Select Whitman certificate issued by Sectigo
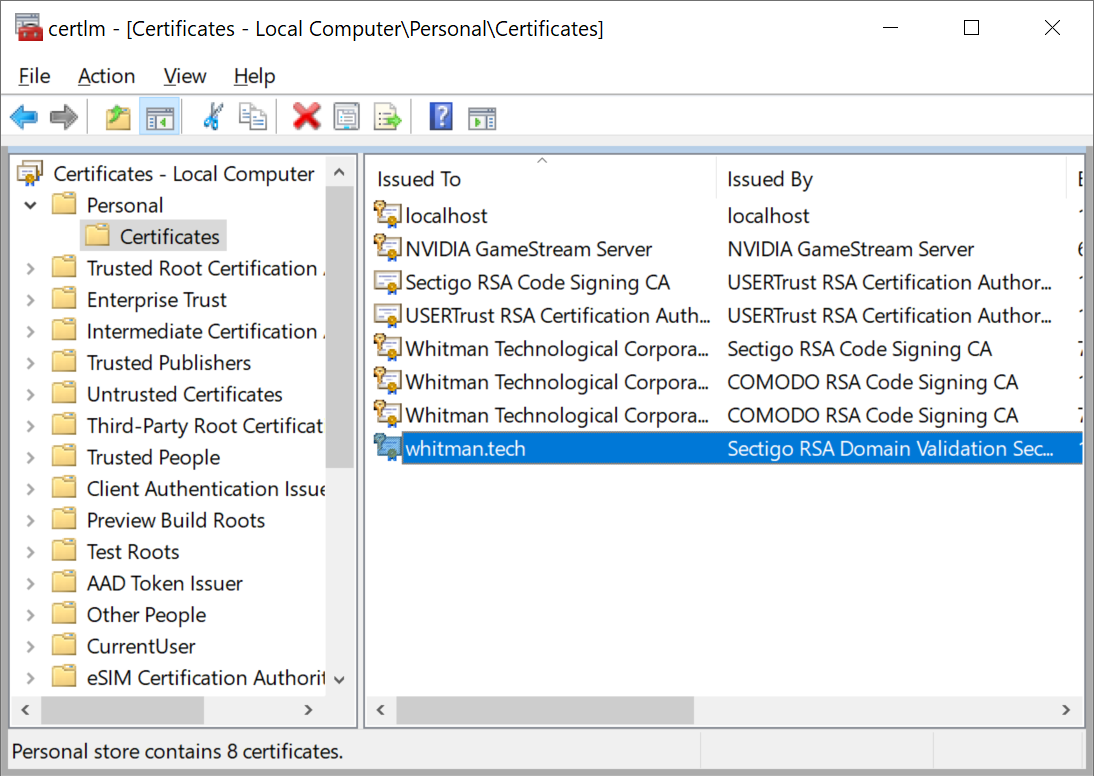Viewport: 1094px width, 776px height. (727, 348)
